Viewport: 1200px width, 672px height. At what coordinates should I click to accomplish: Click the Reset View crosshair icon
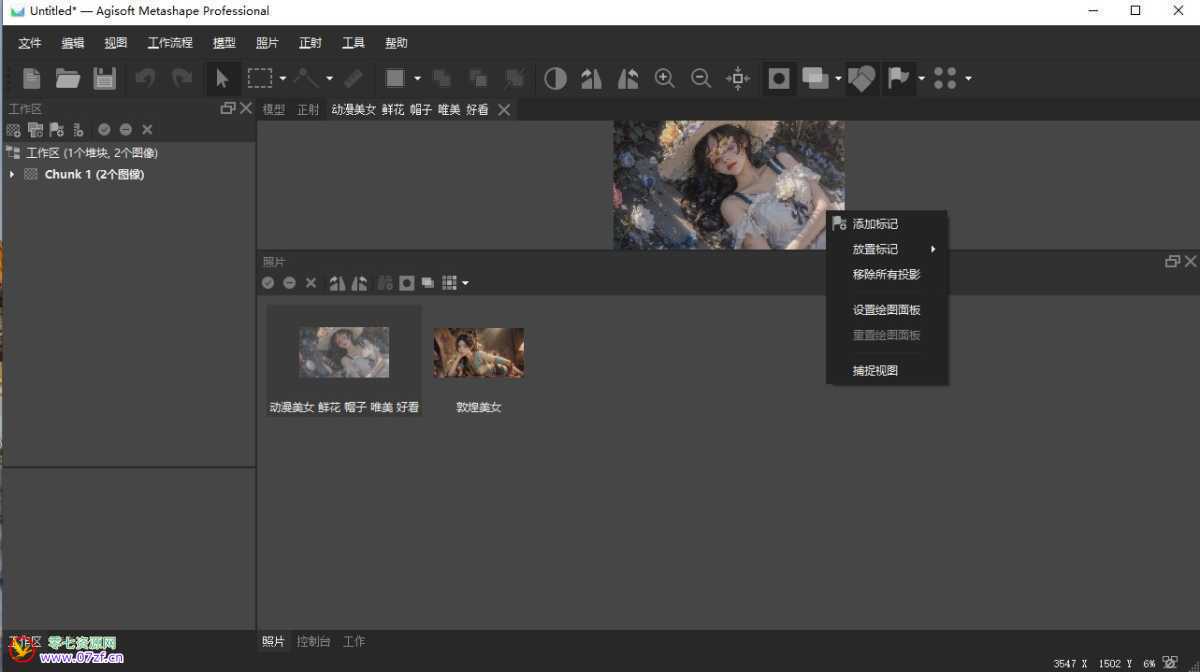tap(737, 78)
